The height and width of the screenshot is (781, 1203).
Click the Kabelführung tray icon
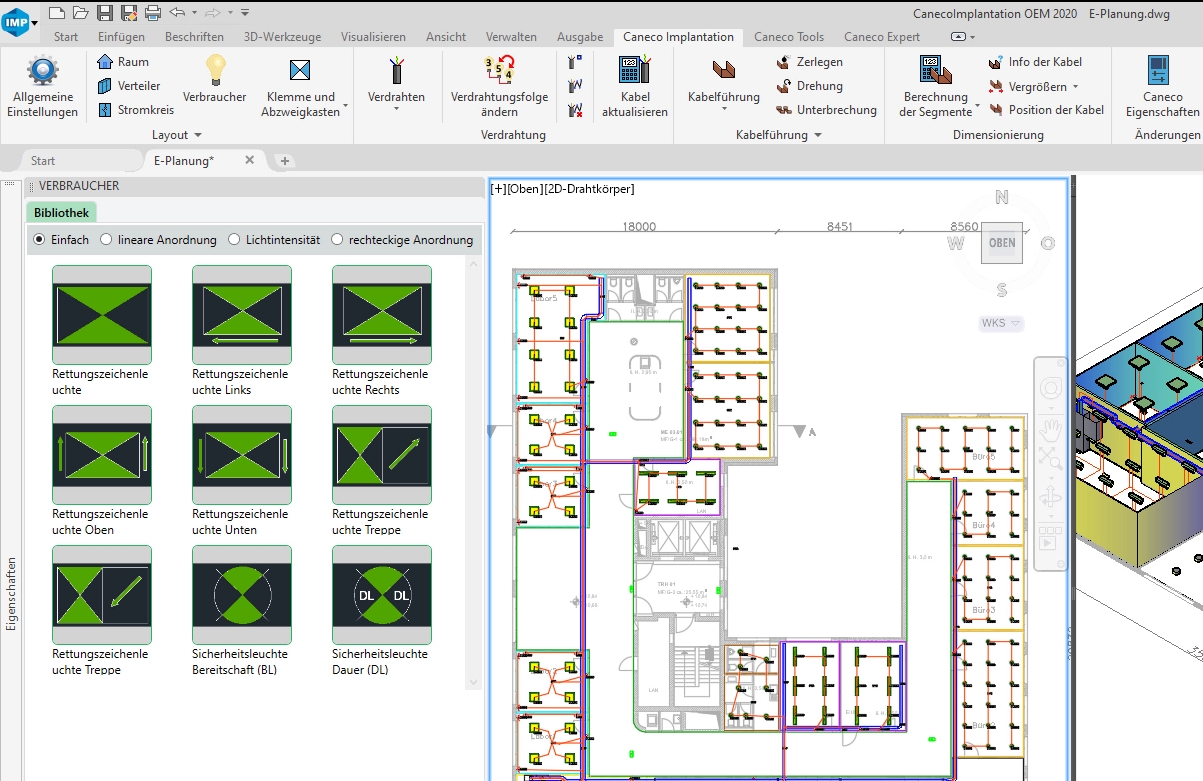tap(724, 70)
